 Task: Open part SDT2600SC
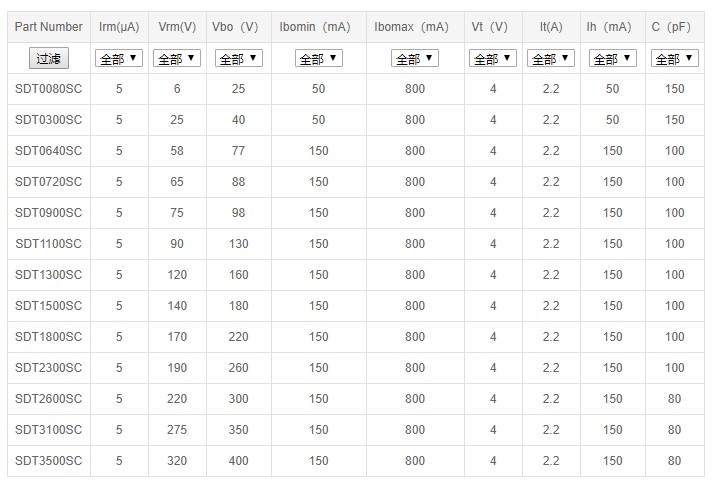tap(49, 399)
